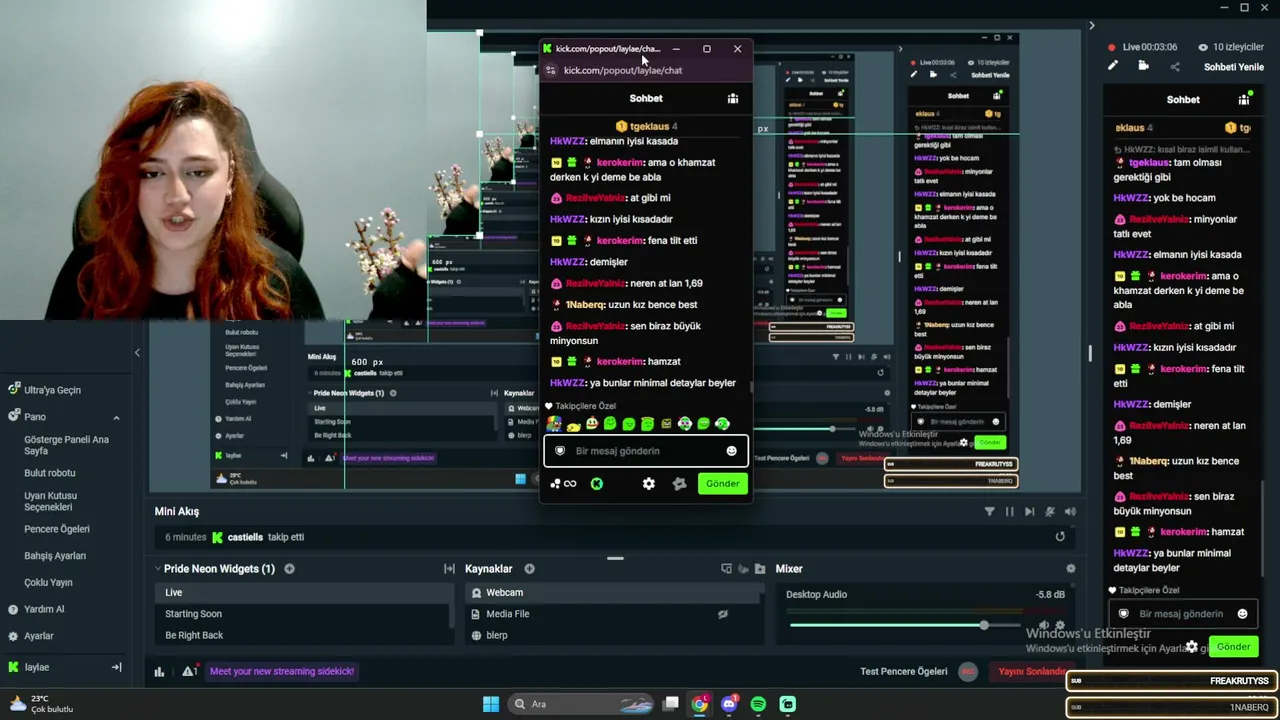Open Google Chrome from the taskbar
Viewport: 1280px width, 720px height.
click(x=700, y=704)
